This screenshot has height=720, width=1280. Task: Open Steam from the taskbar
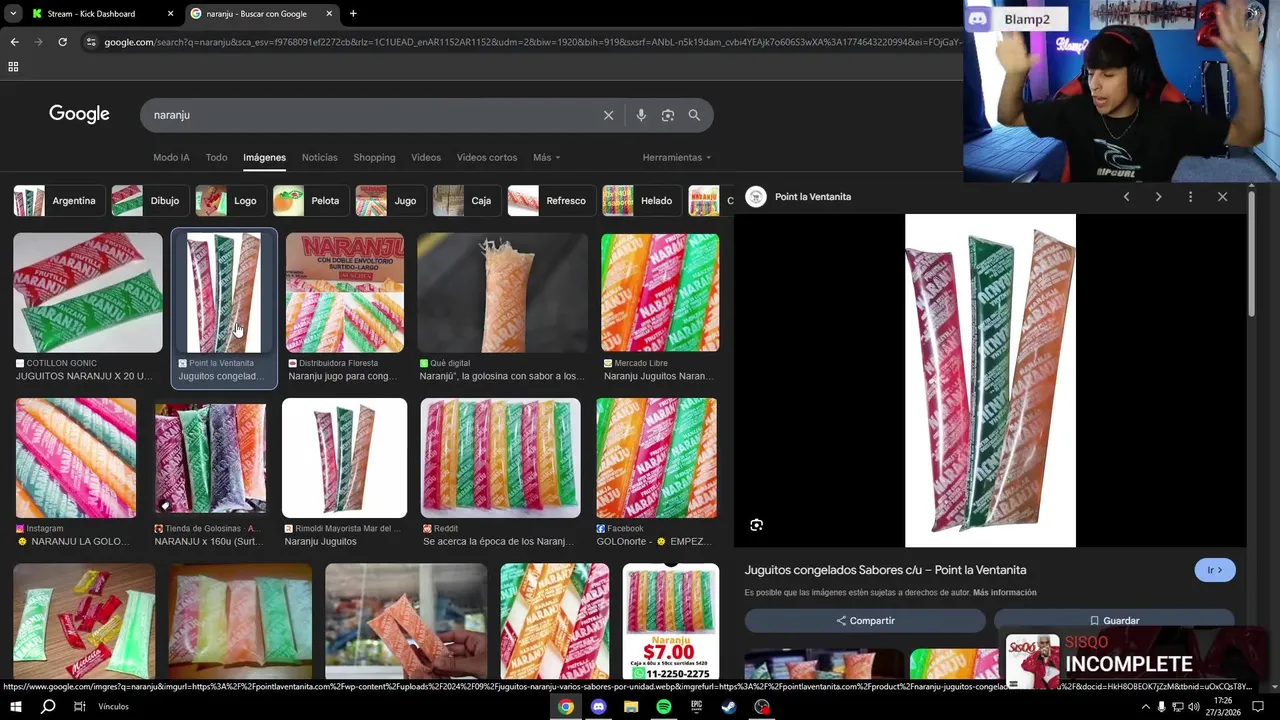pos(729,706)
